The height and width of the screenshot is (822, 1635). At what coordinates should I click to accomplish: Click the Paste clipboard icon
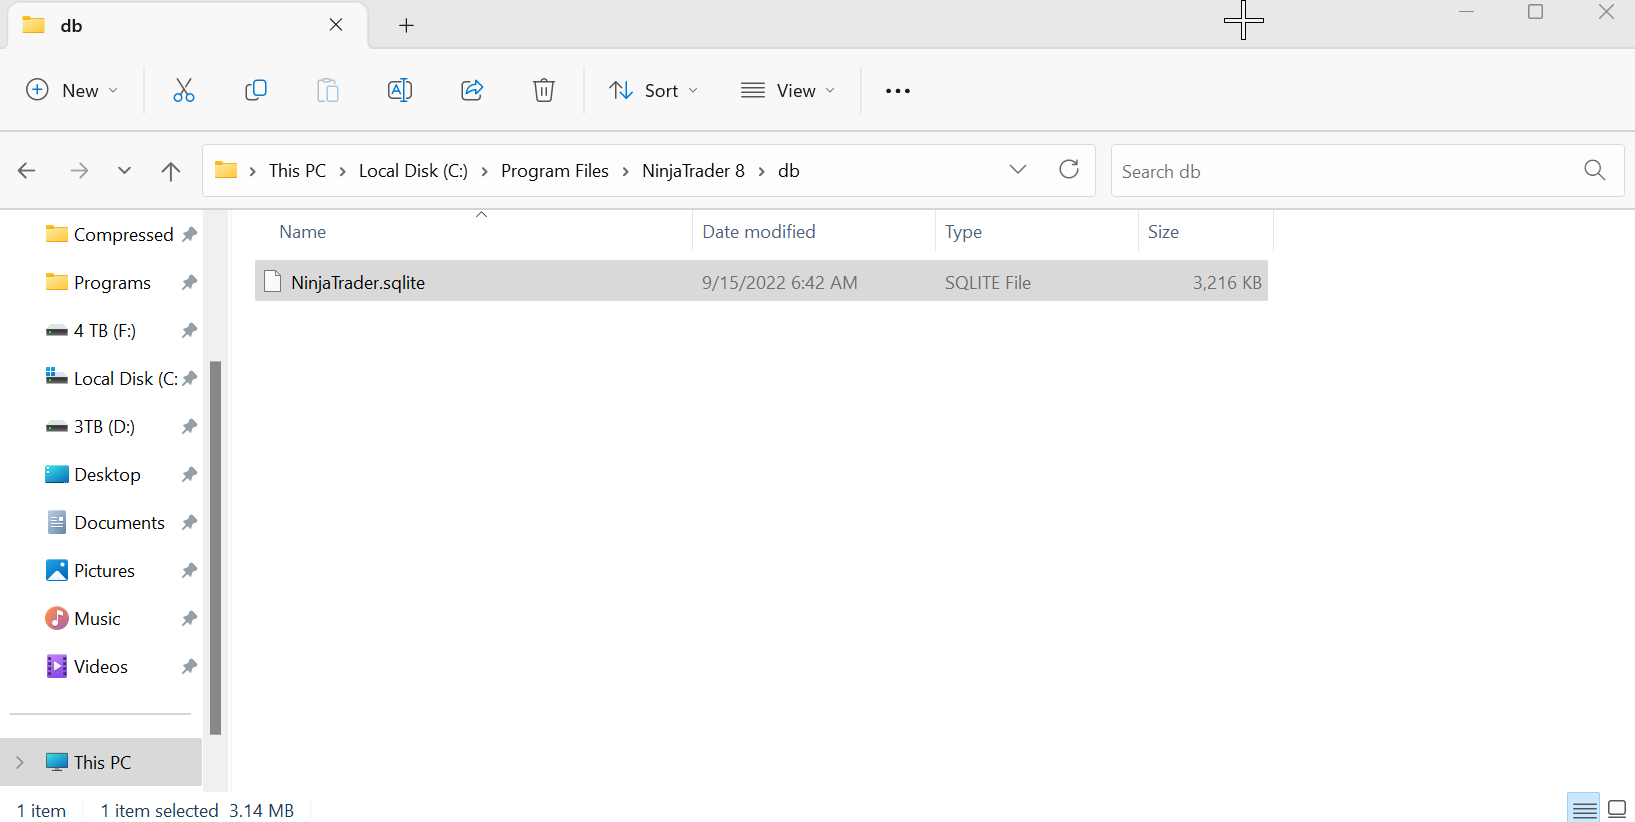[x=328, y=91]
